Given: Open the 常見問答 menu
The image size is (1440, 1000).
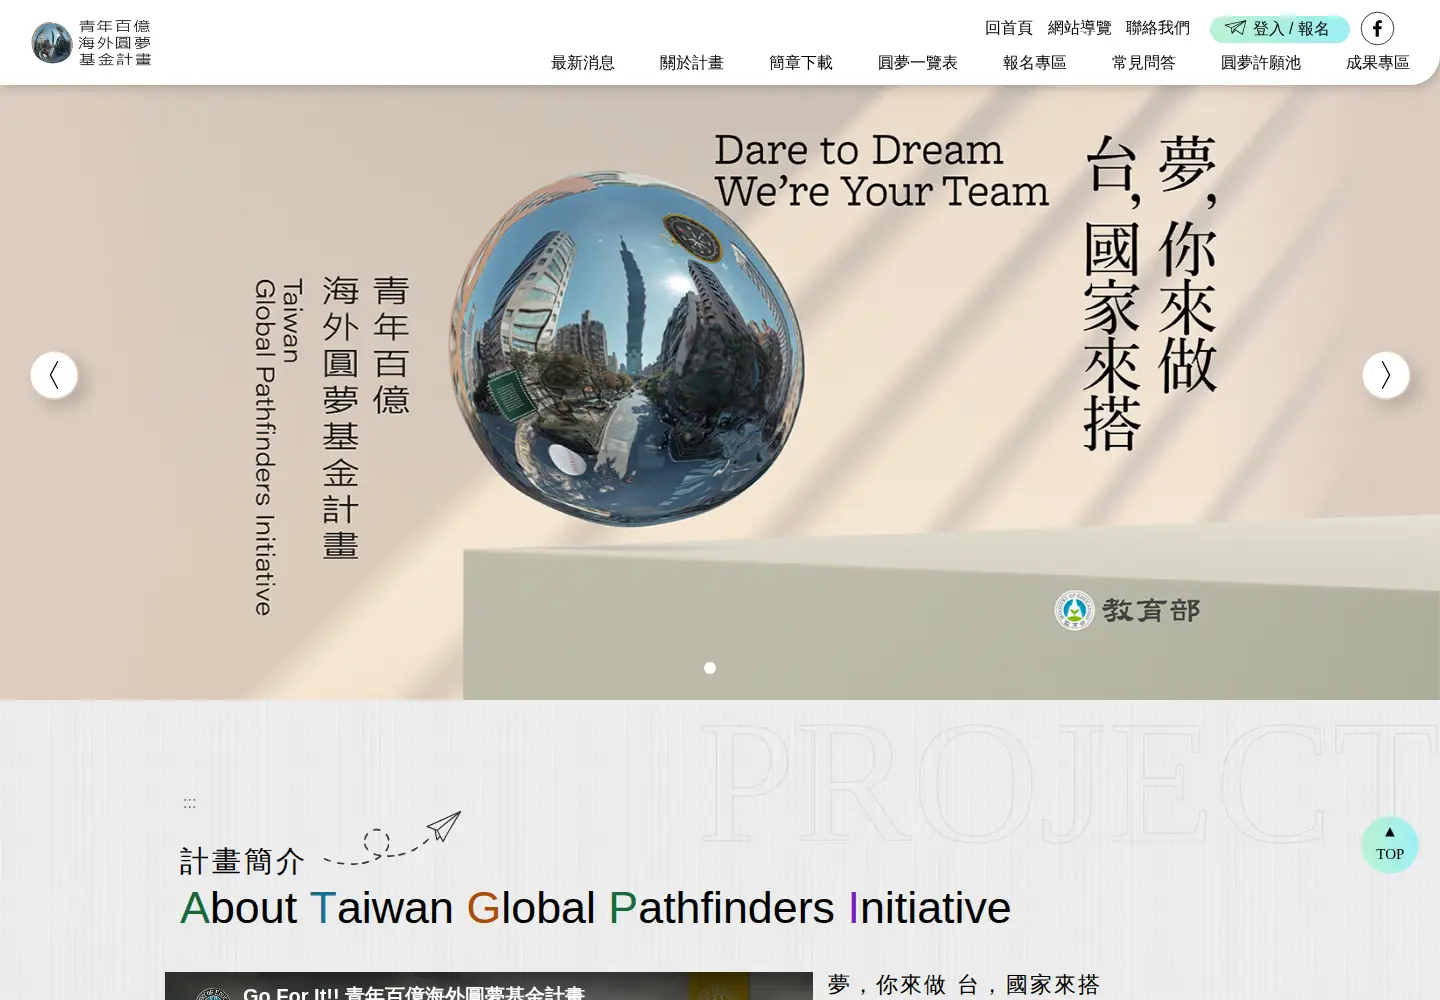Looking at the screenshot, I should [x=1144, y=63].
